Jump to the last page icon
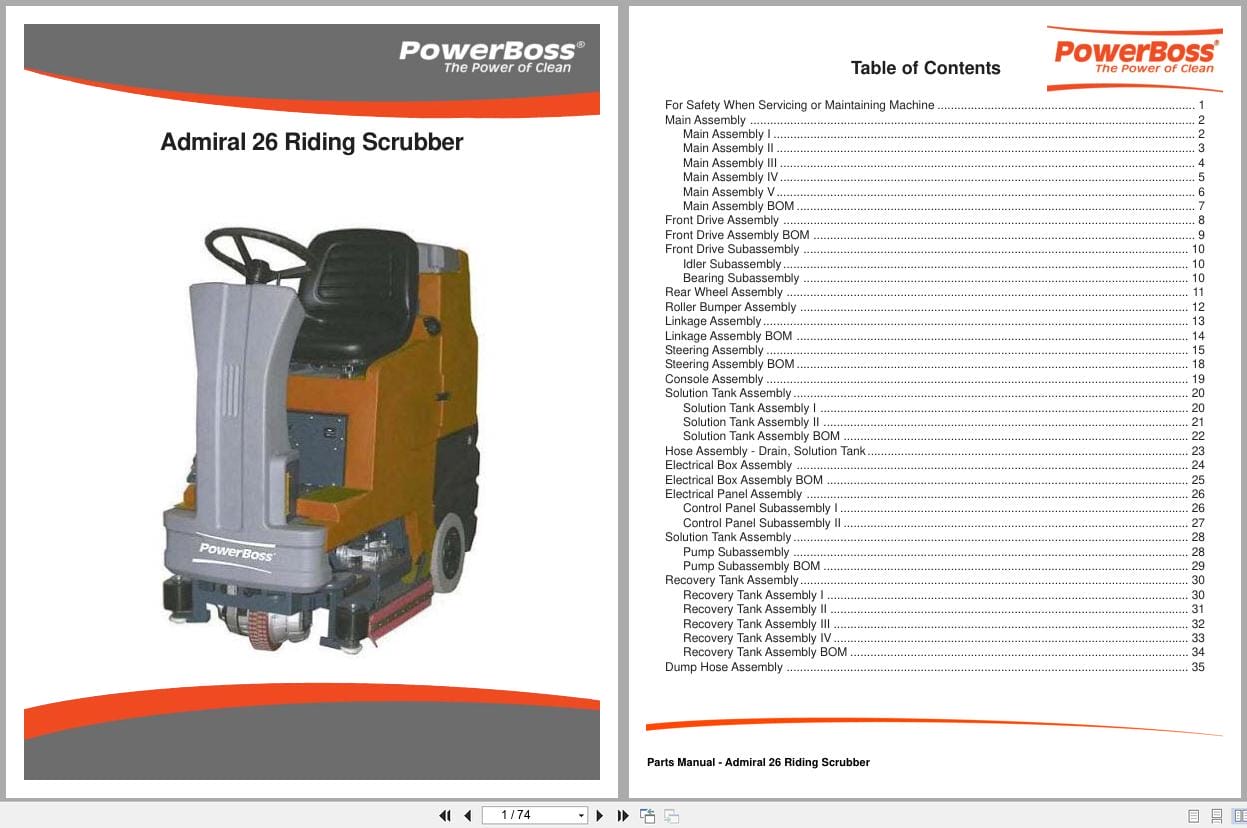 click(621, 816)
